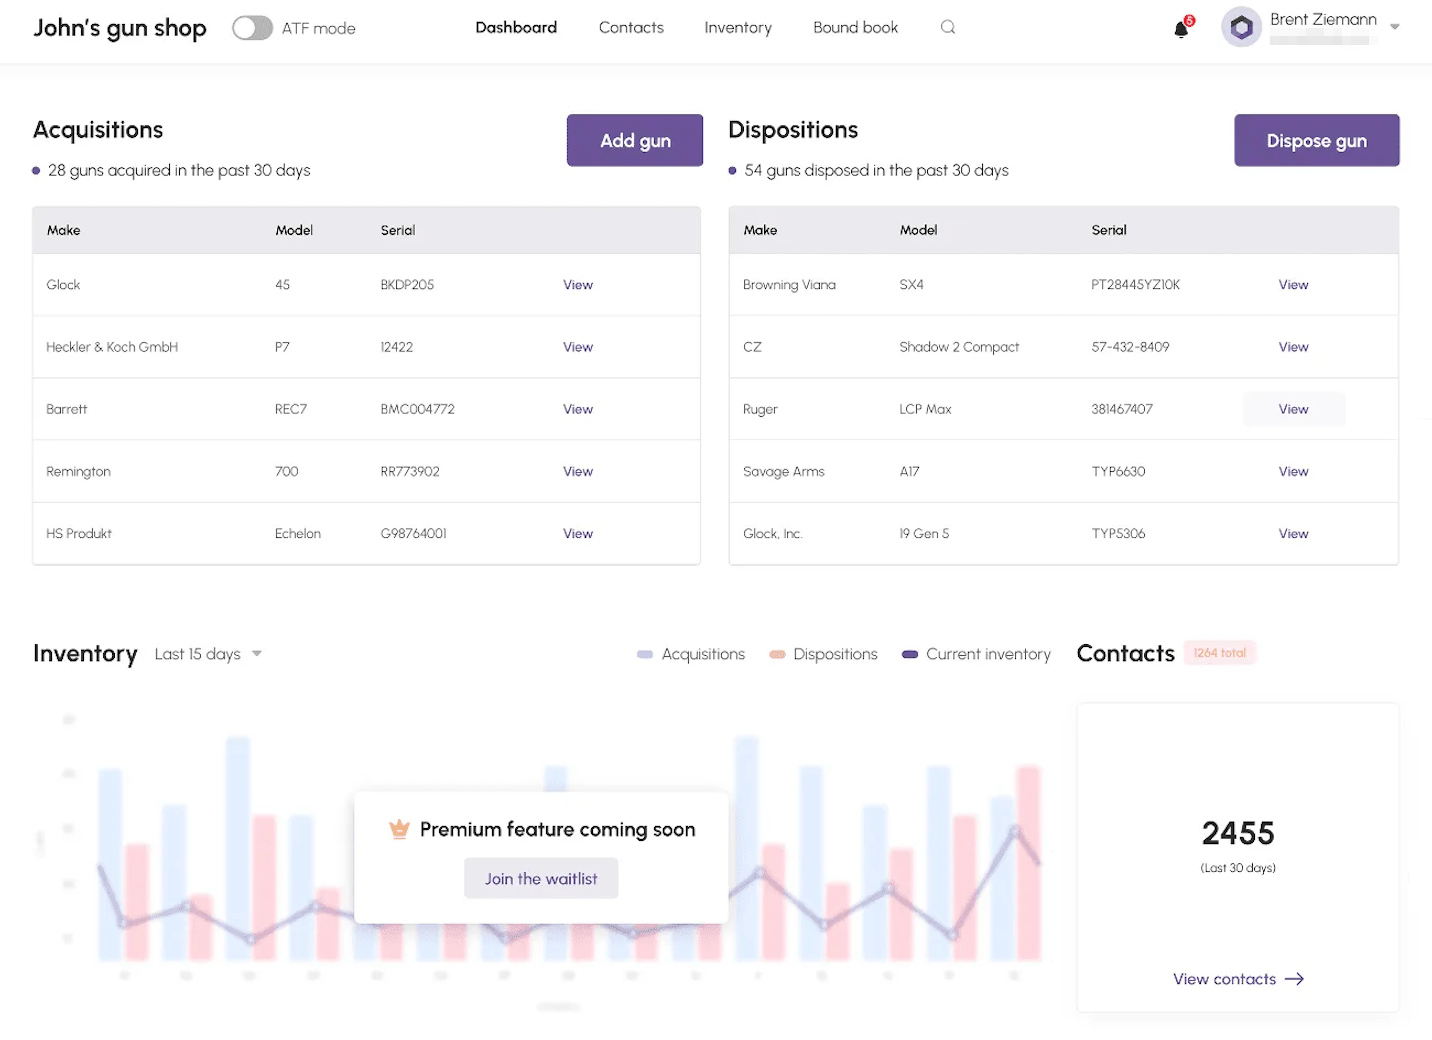Viewport: 1432px width, 1040px height.
Task: Switch to the Bound book tab
Action: tap(855, 27)
